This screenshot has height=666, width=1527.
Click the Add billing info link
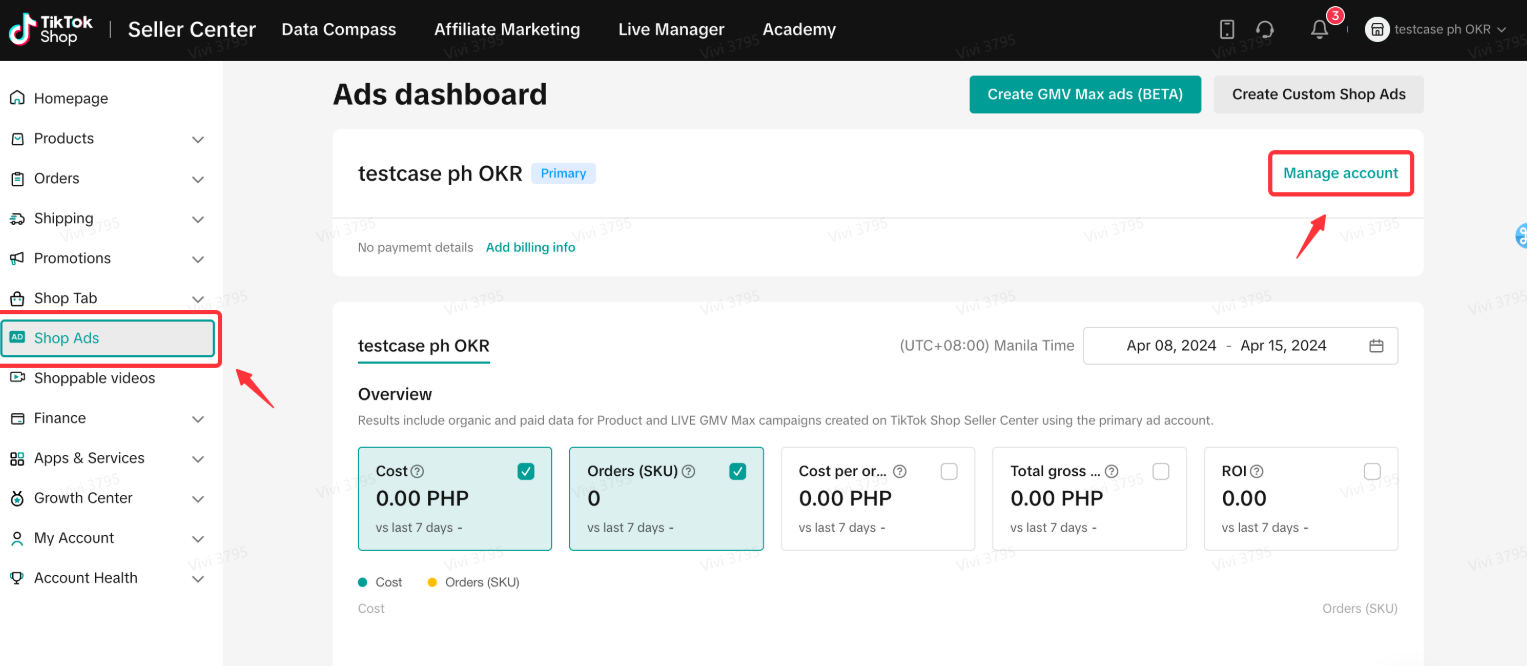530,247
